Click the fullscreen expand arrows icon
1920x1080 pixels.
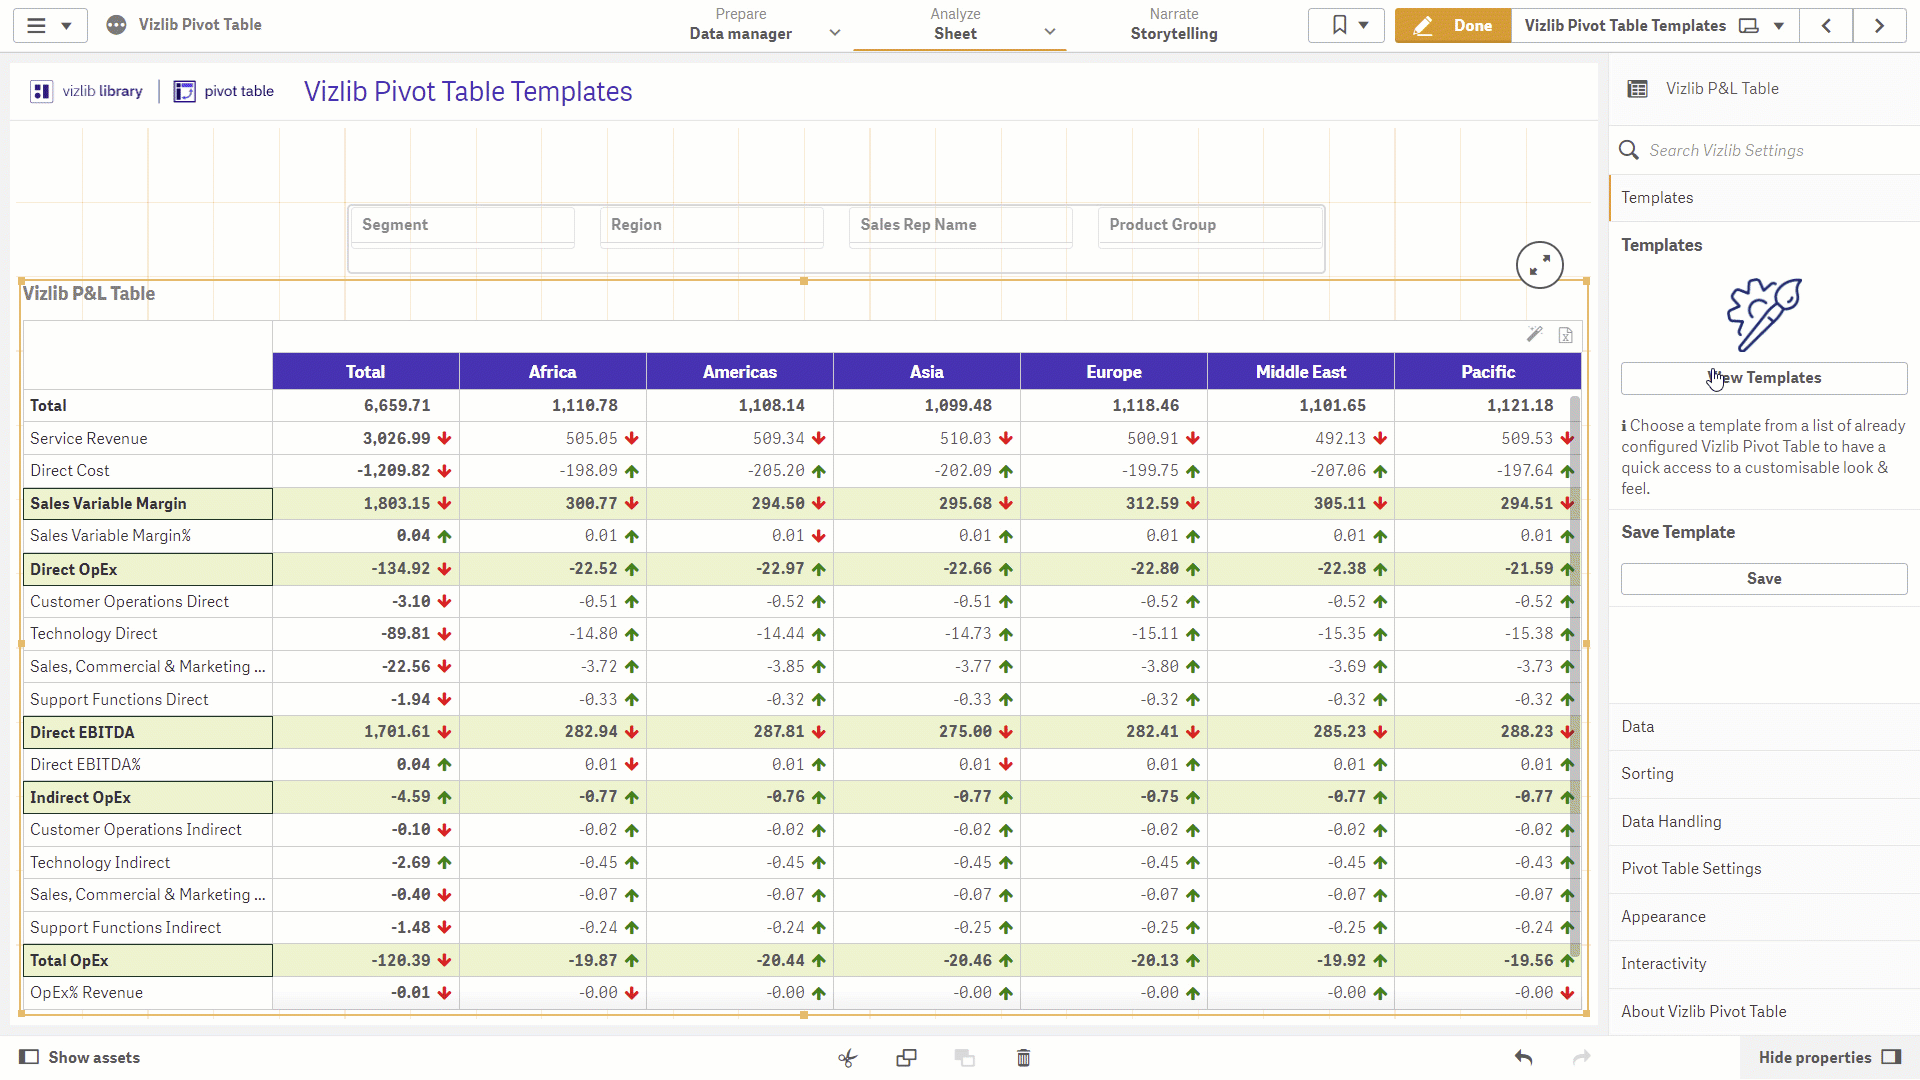[x=1539, y=265]
